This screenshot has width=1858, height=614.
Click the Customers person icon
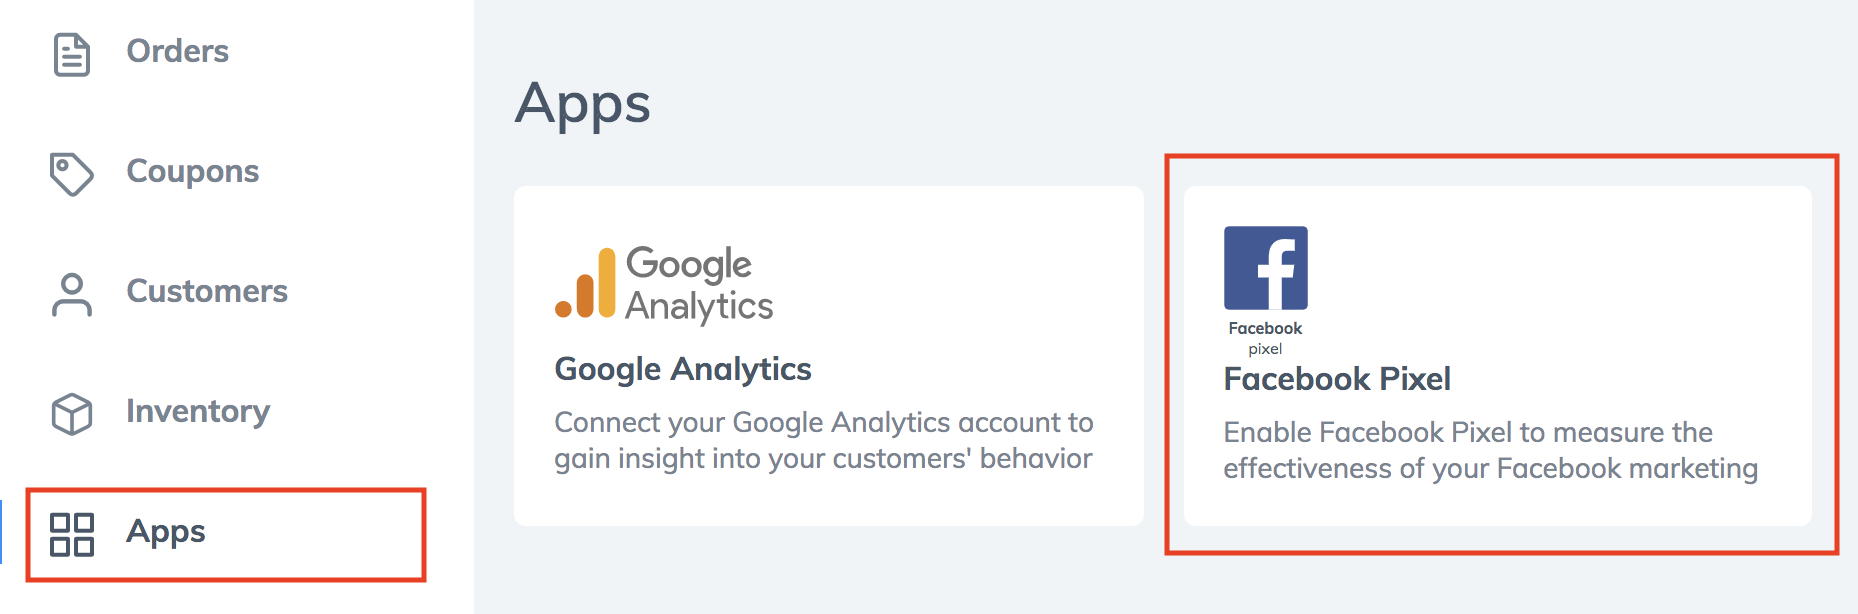(72, 295)
